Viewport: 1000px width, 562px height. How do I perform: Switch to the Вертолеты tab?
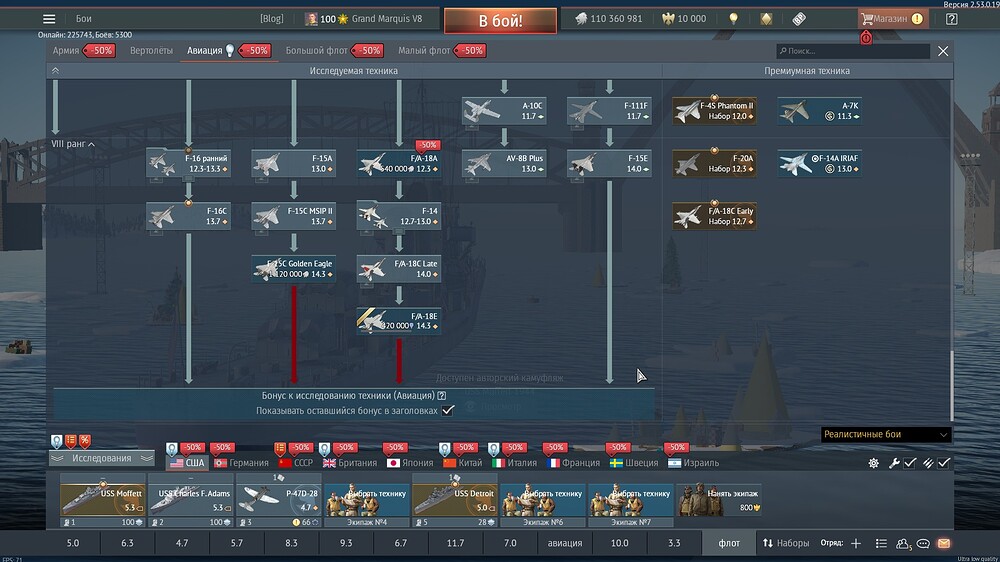click(151, 50)
